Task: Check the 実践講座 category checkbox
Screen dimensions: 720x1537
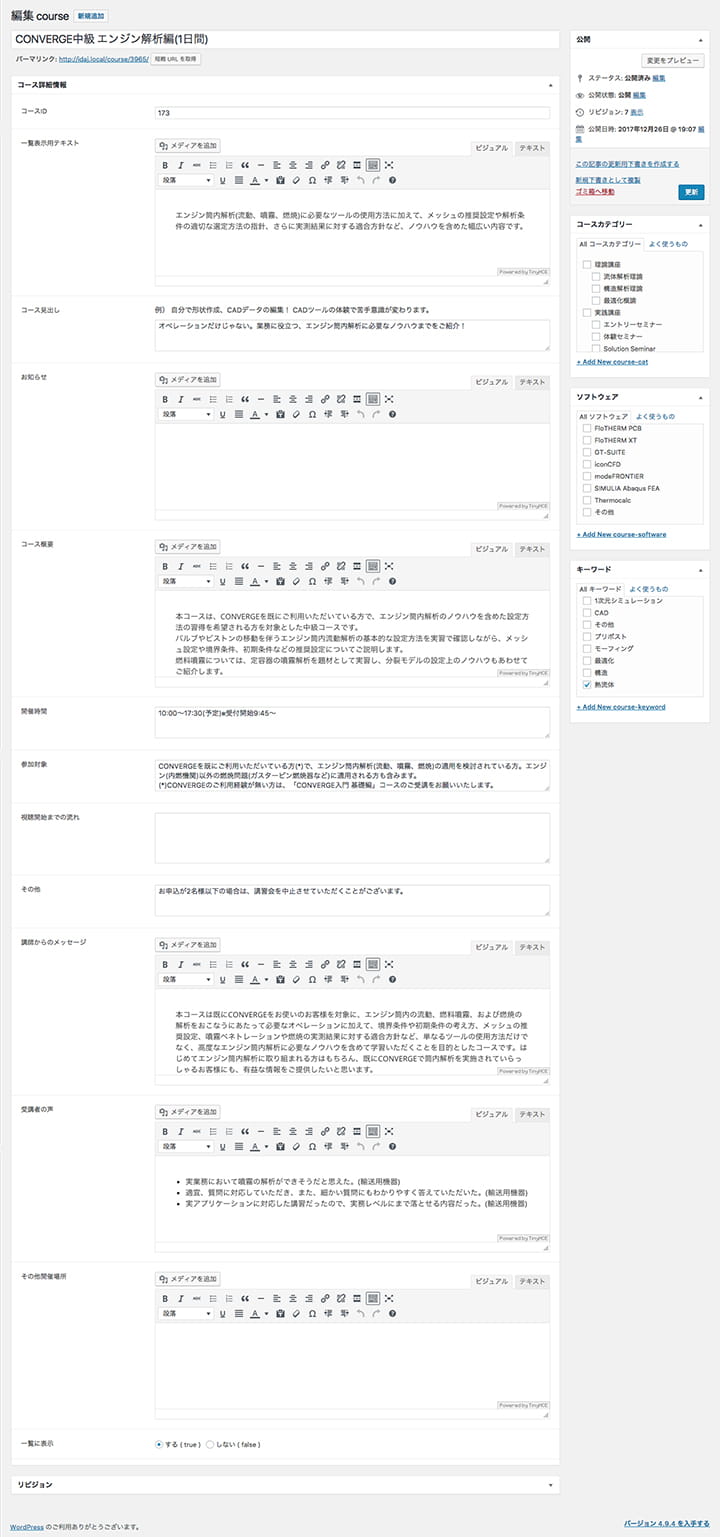Action: (x=587, y=312)
